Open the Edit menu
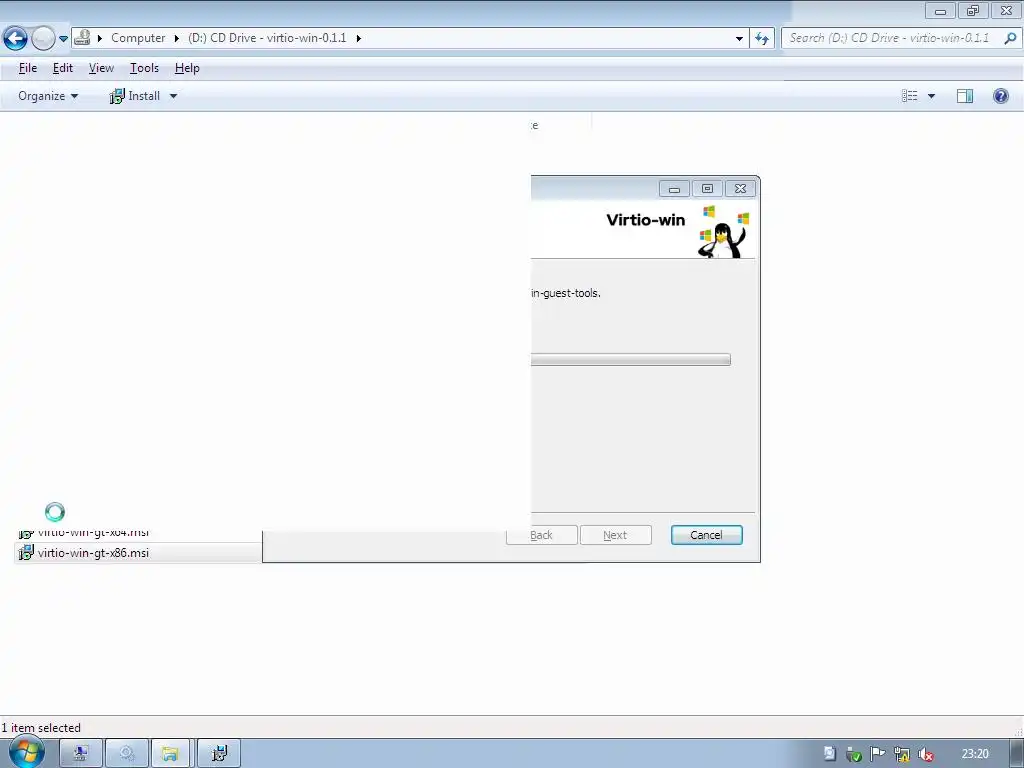 tap(63, 68)
